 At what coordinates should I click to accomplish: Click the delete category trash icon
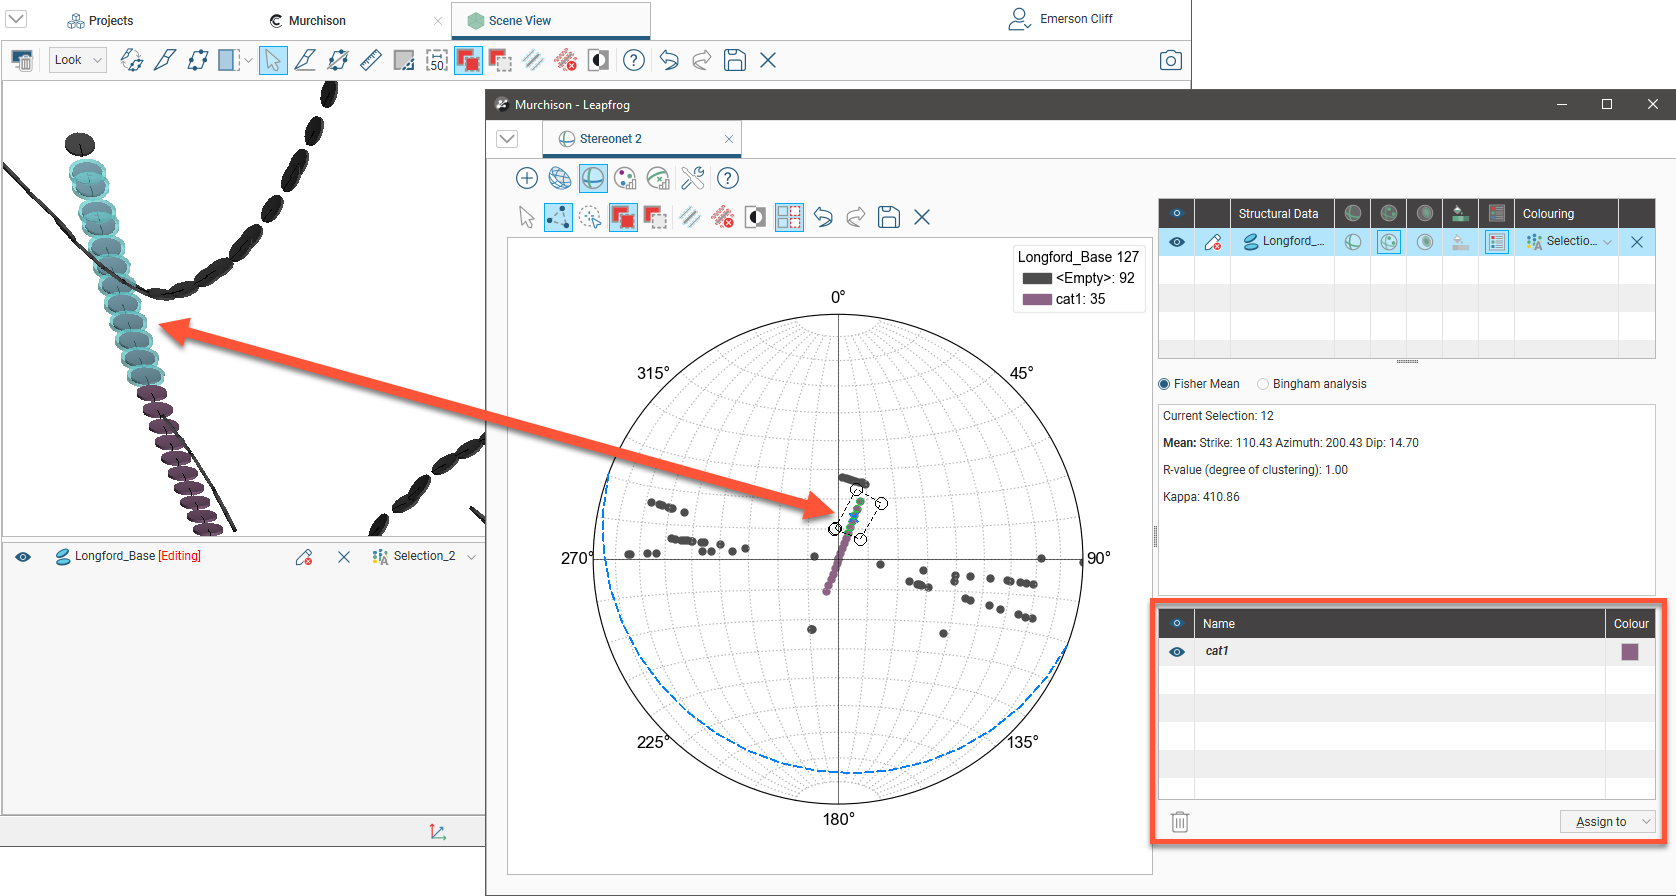(x=1180, y=822)
